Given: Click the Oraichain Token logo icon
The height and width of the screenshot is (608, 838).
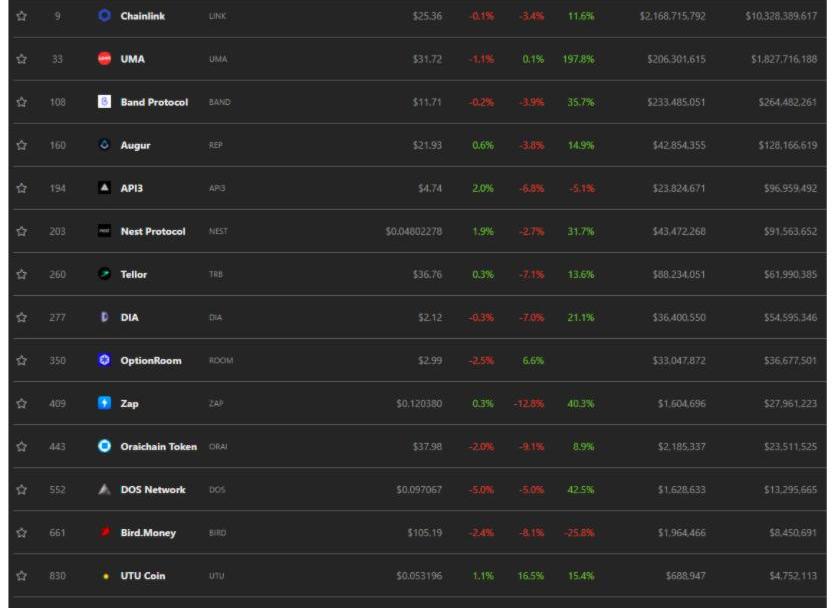Looking at the screenshot, I should point(105,446).
